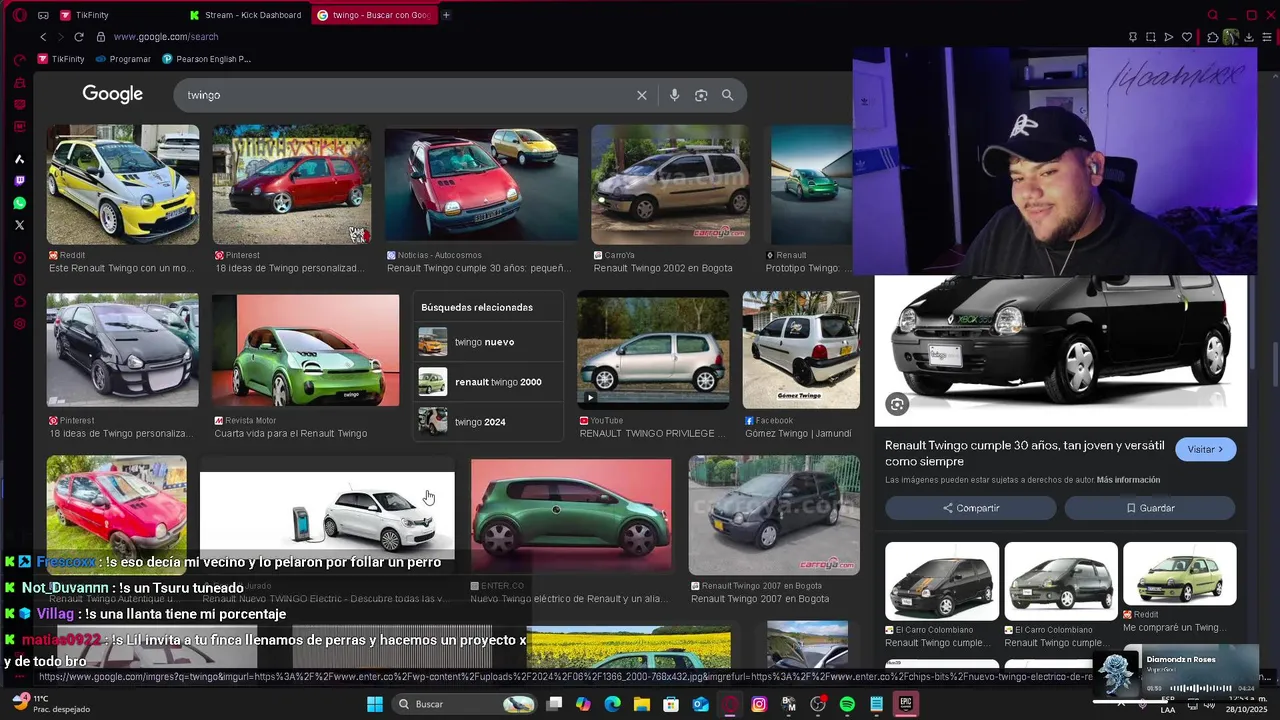Go back with the browser back arrow
Screen dimensions: 1280x720
(x=43, y=37)
